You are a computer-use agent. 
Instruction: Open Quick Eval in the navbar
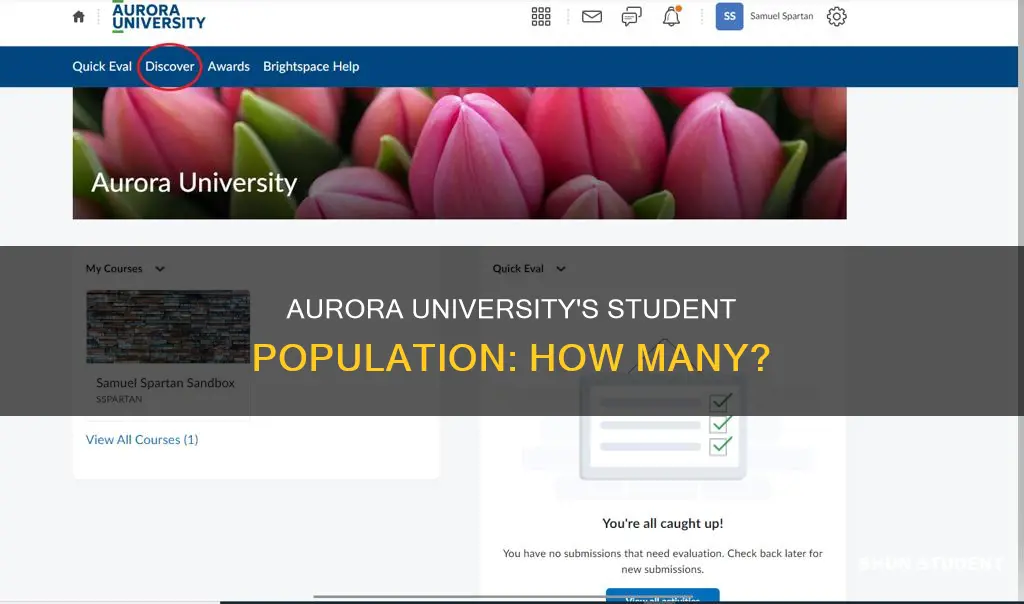pos(102,67)
